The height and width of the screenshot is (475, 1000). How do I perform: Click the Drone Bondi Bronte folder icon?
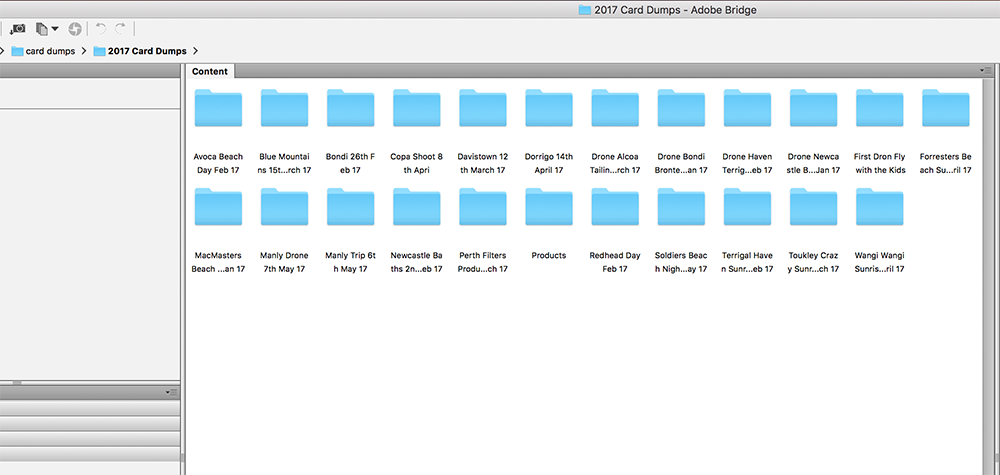coord(681,108)
